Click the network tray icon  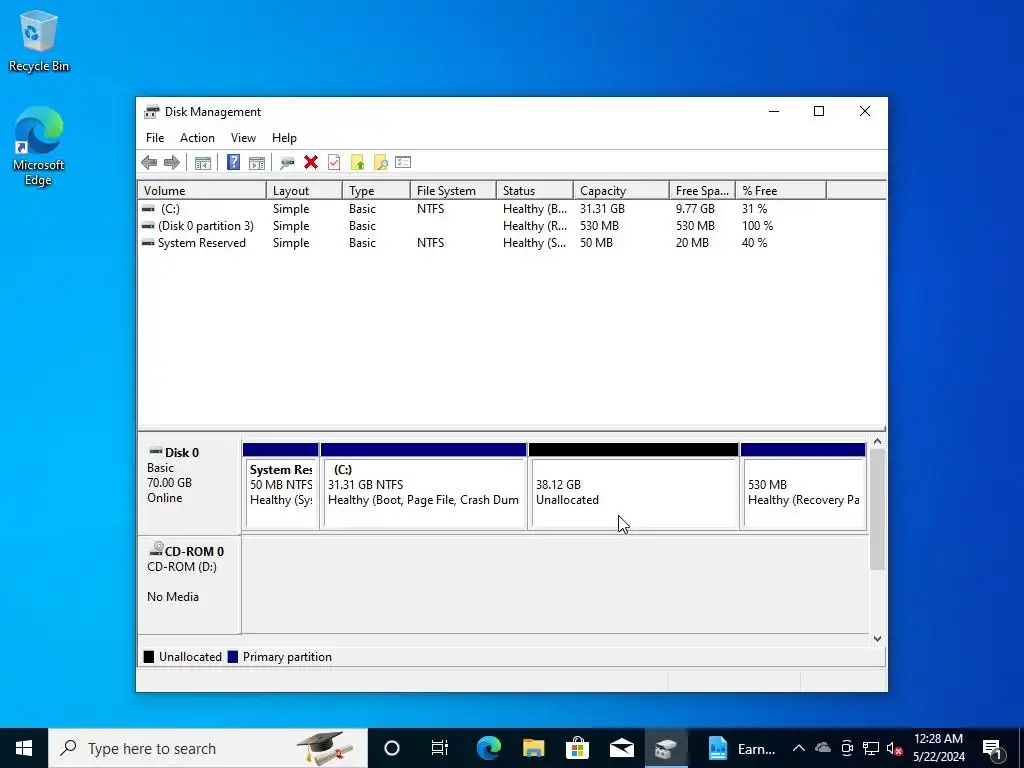click(871, 748)
